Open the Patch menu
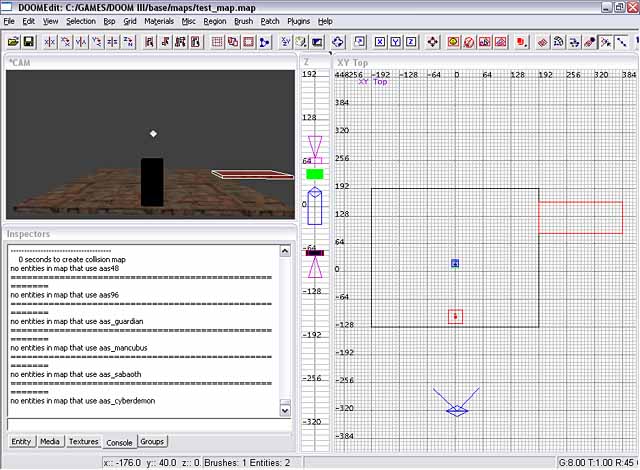640x470 pixels. coord(270,21)
